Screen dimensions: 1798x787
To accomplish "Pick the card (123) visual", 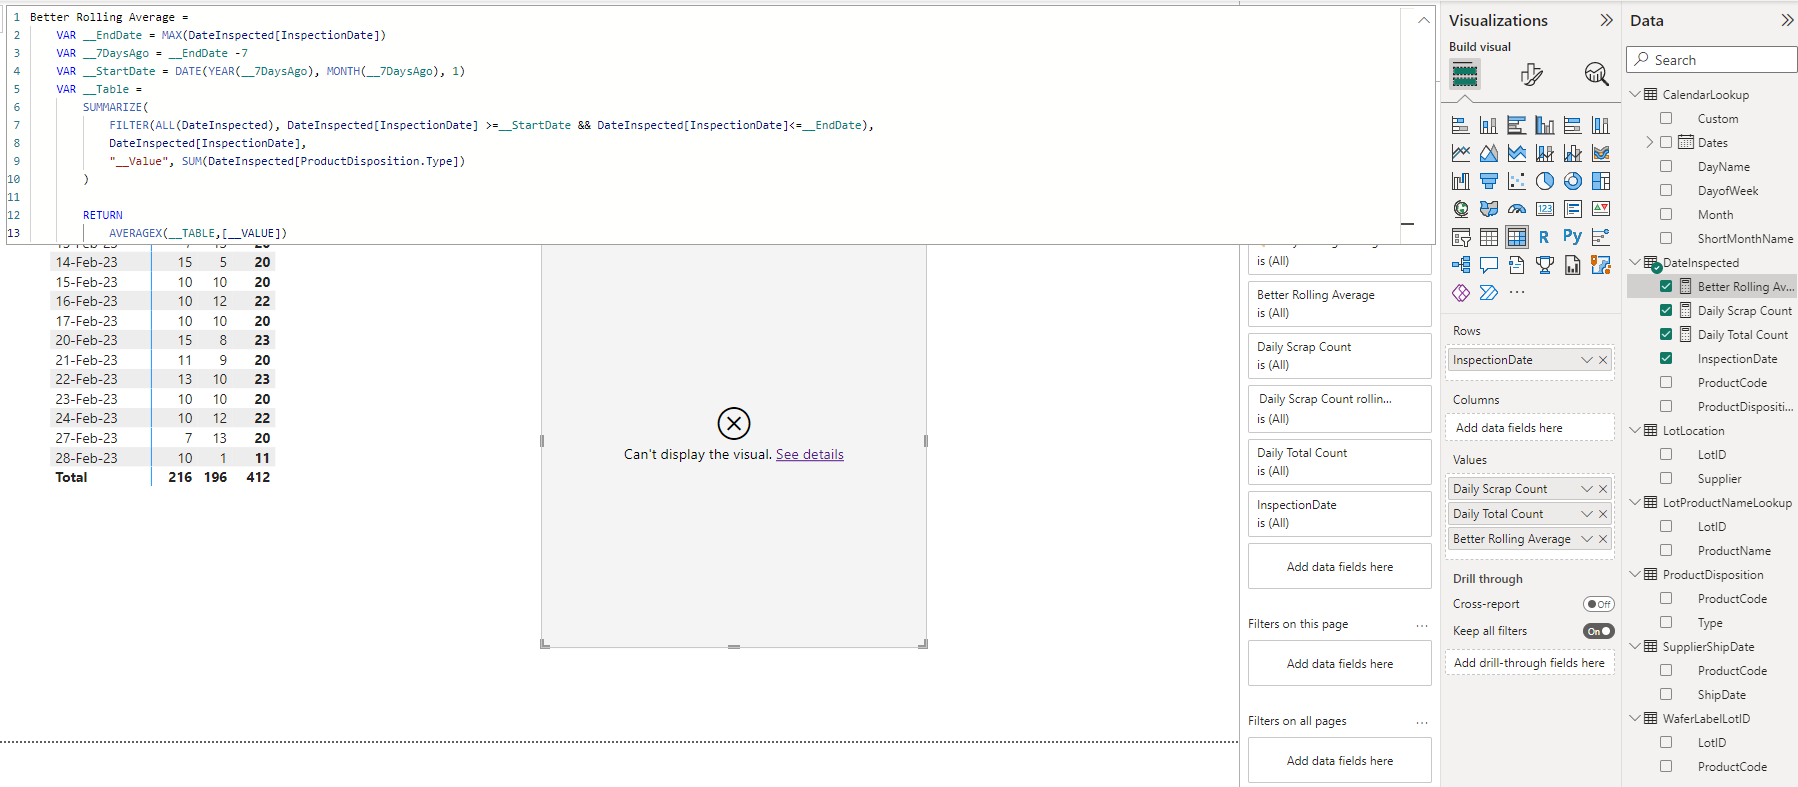I will 1545,209.
